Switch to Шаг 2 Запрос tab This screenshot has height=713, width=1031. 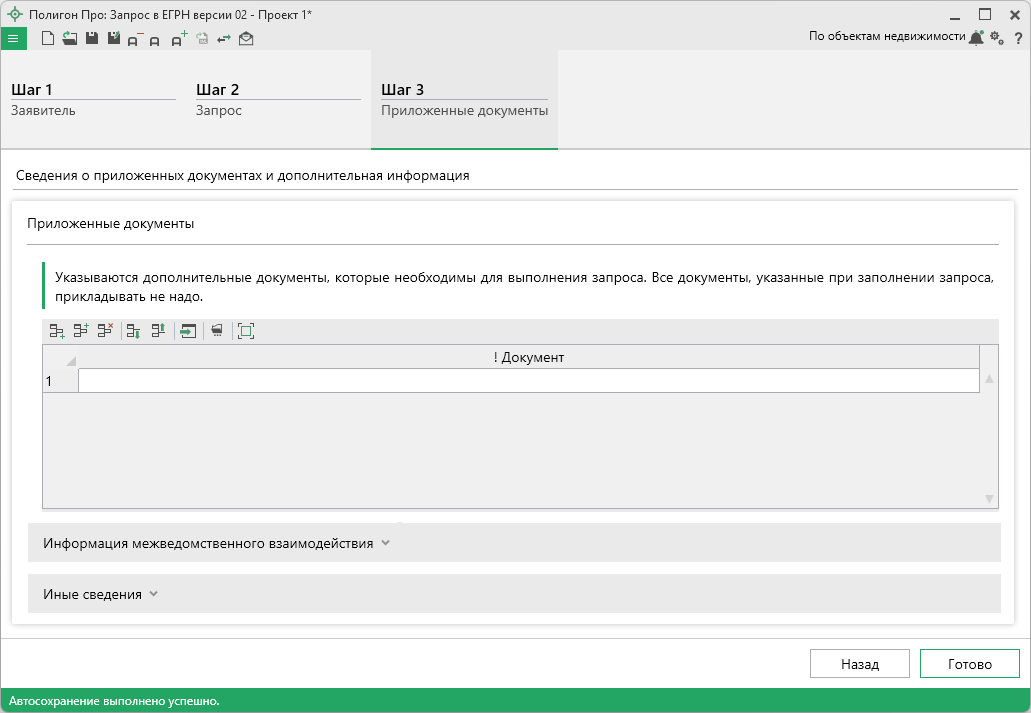click(278, 100)
